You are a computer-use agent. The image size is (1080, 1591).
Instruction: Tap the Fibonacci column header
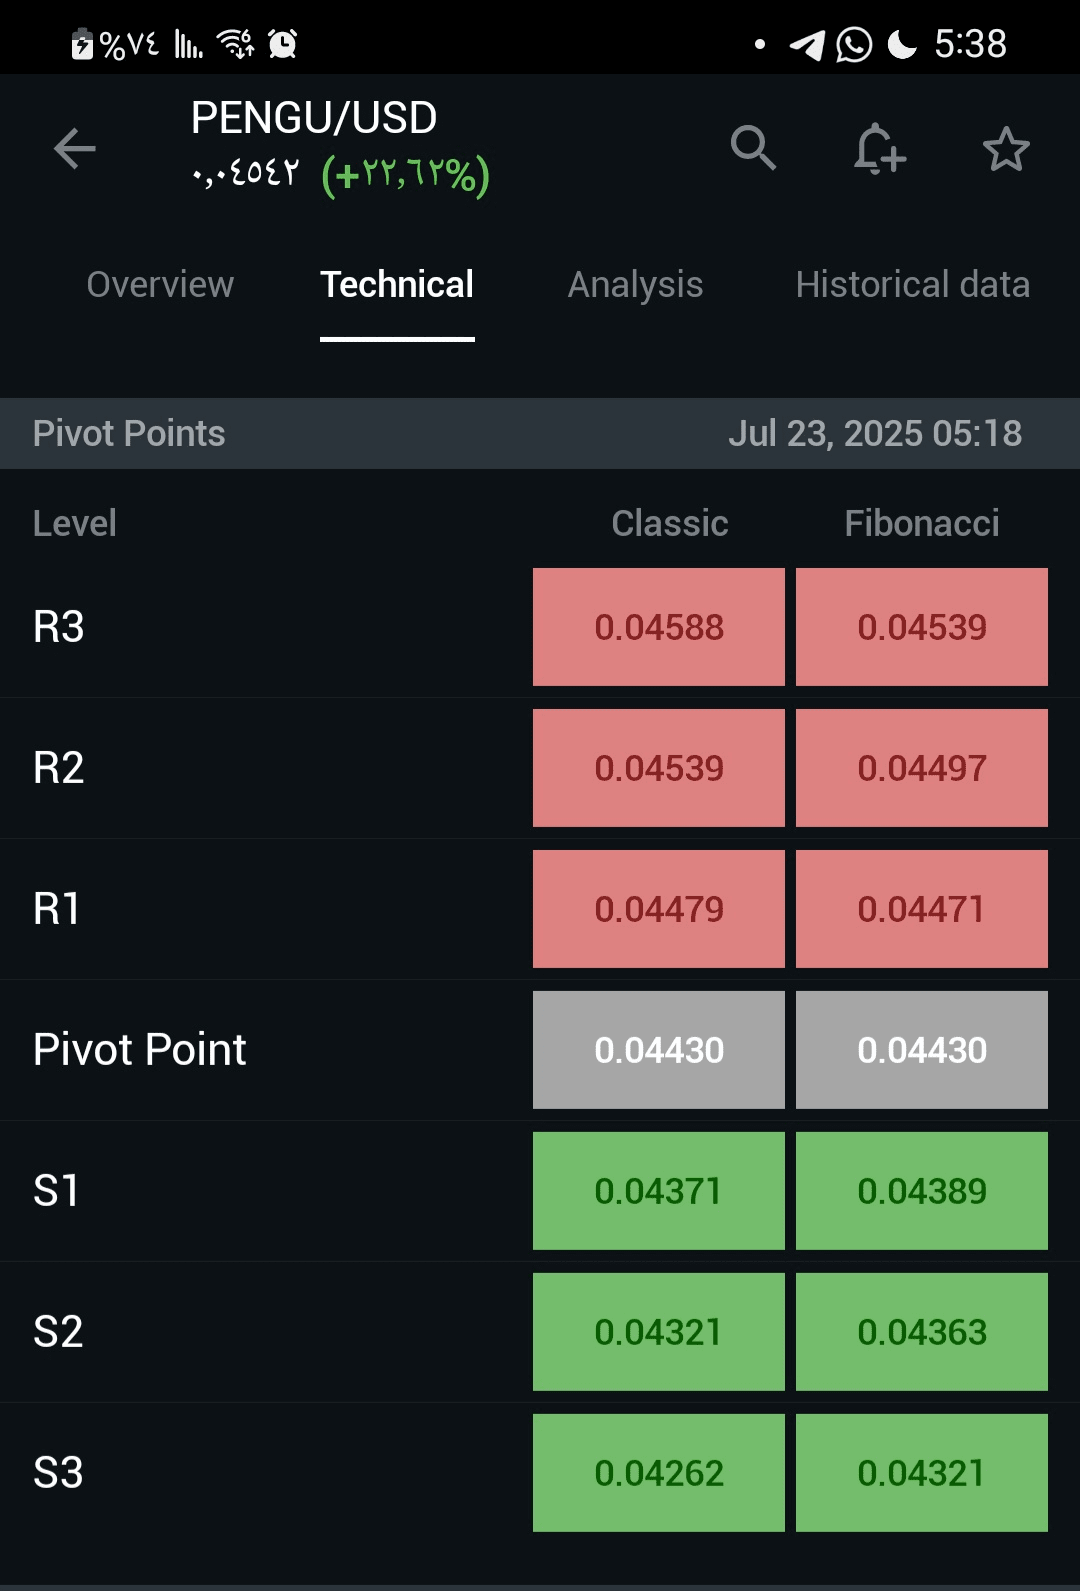(x=922, y=523)
